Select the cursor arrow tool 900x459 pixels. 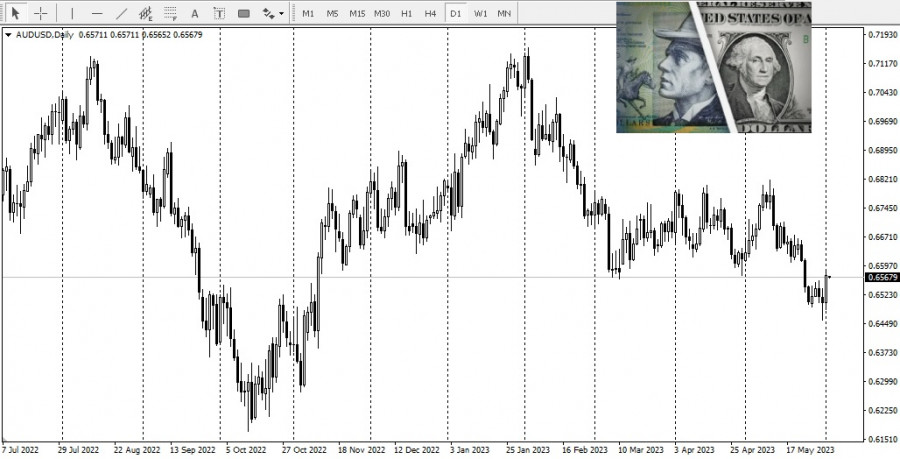click(15, 13)
